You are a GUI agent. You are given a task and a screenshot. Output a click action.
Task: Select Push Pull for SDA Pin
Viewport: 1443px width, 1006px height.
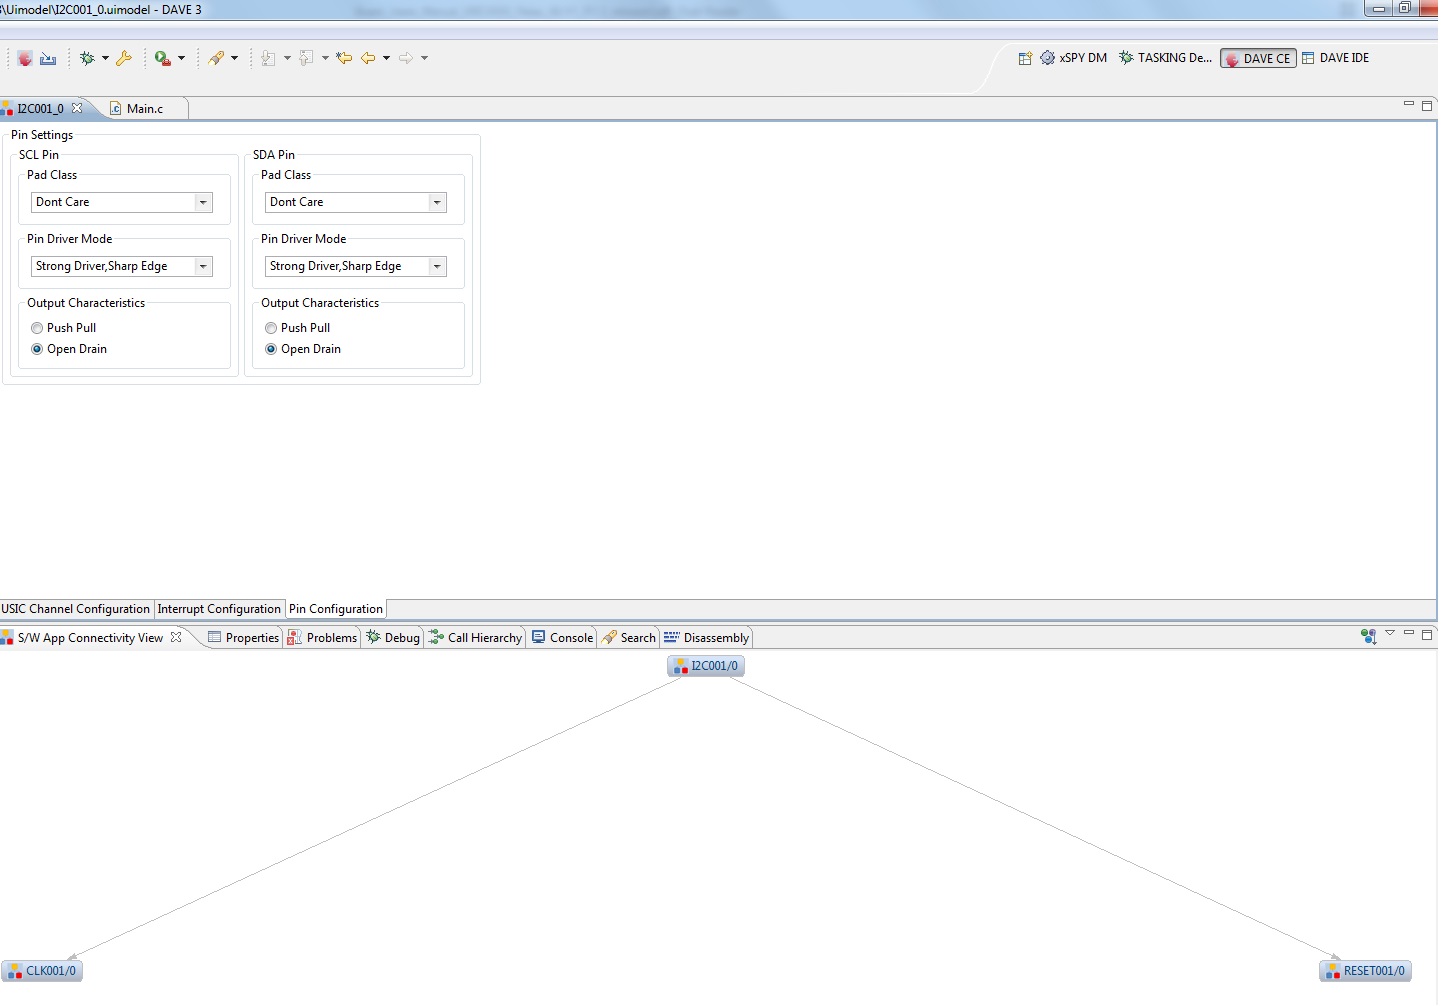pos(271,328)
